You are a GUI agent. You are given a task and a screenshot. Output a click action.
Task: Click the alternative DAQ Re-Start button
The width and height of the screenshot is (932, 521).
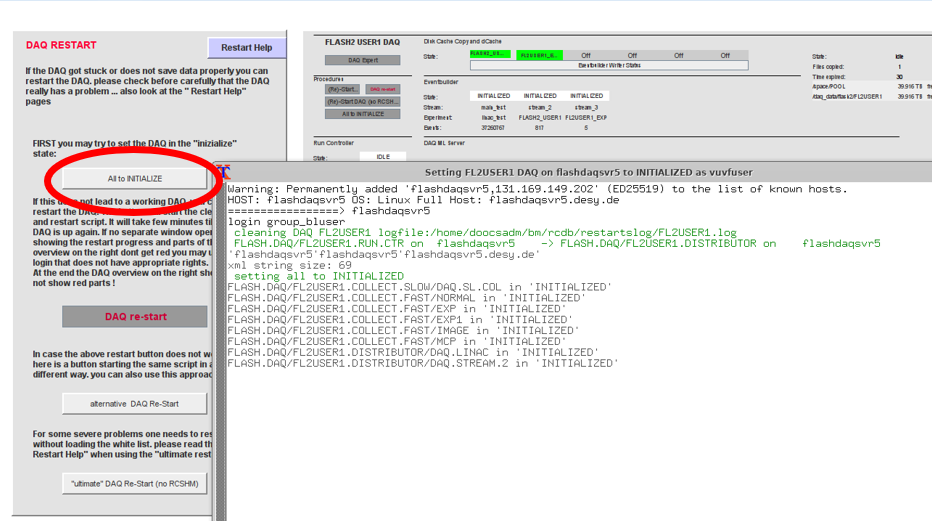pos(134,404)
